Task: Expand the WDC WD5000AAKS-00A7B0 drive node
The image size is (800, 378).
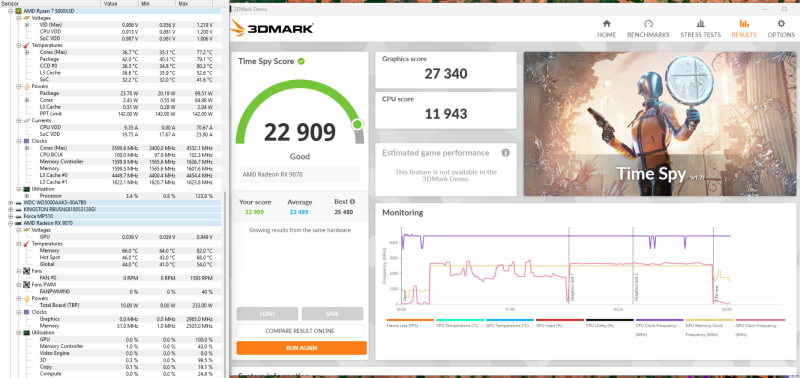Action: coord(11,203)
